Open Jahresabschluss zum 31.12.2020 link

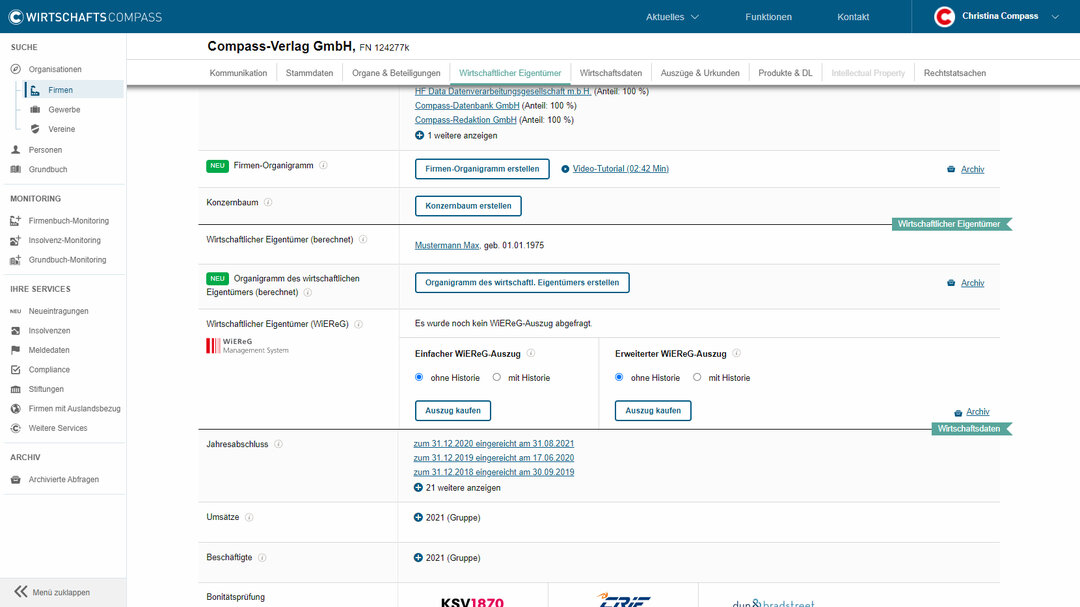tap(494, 444)
